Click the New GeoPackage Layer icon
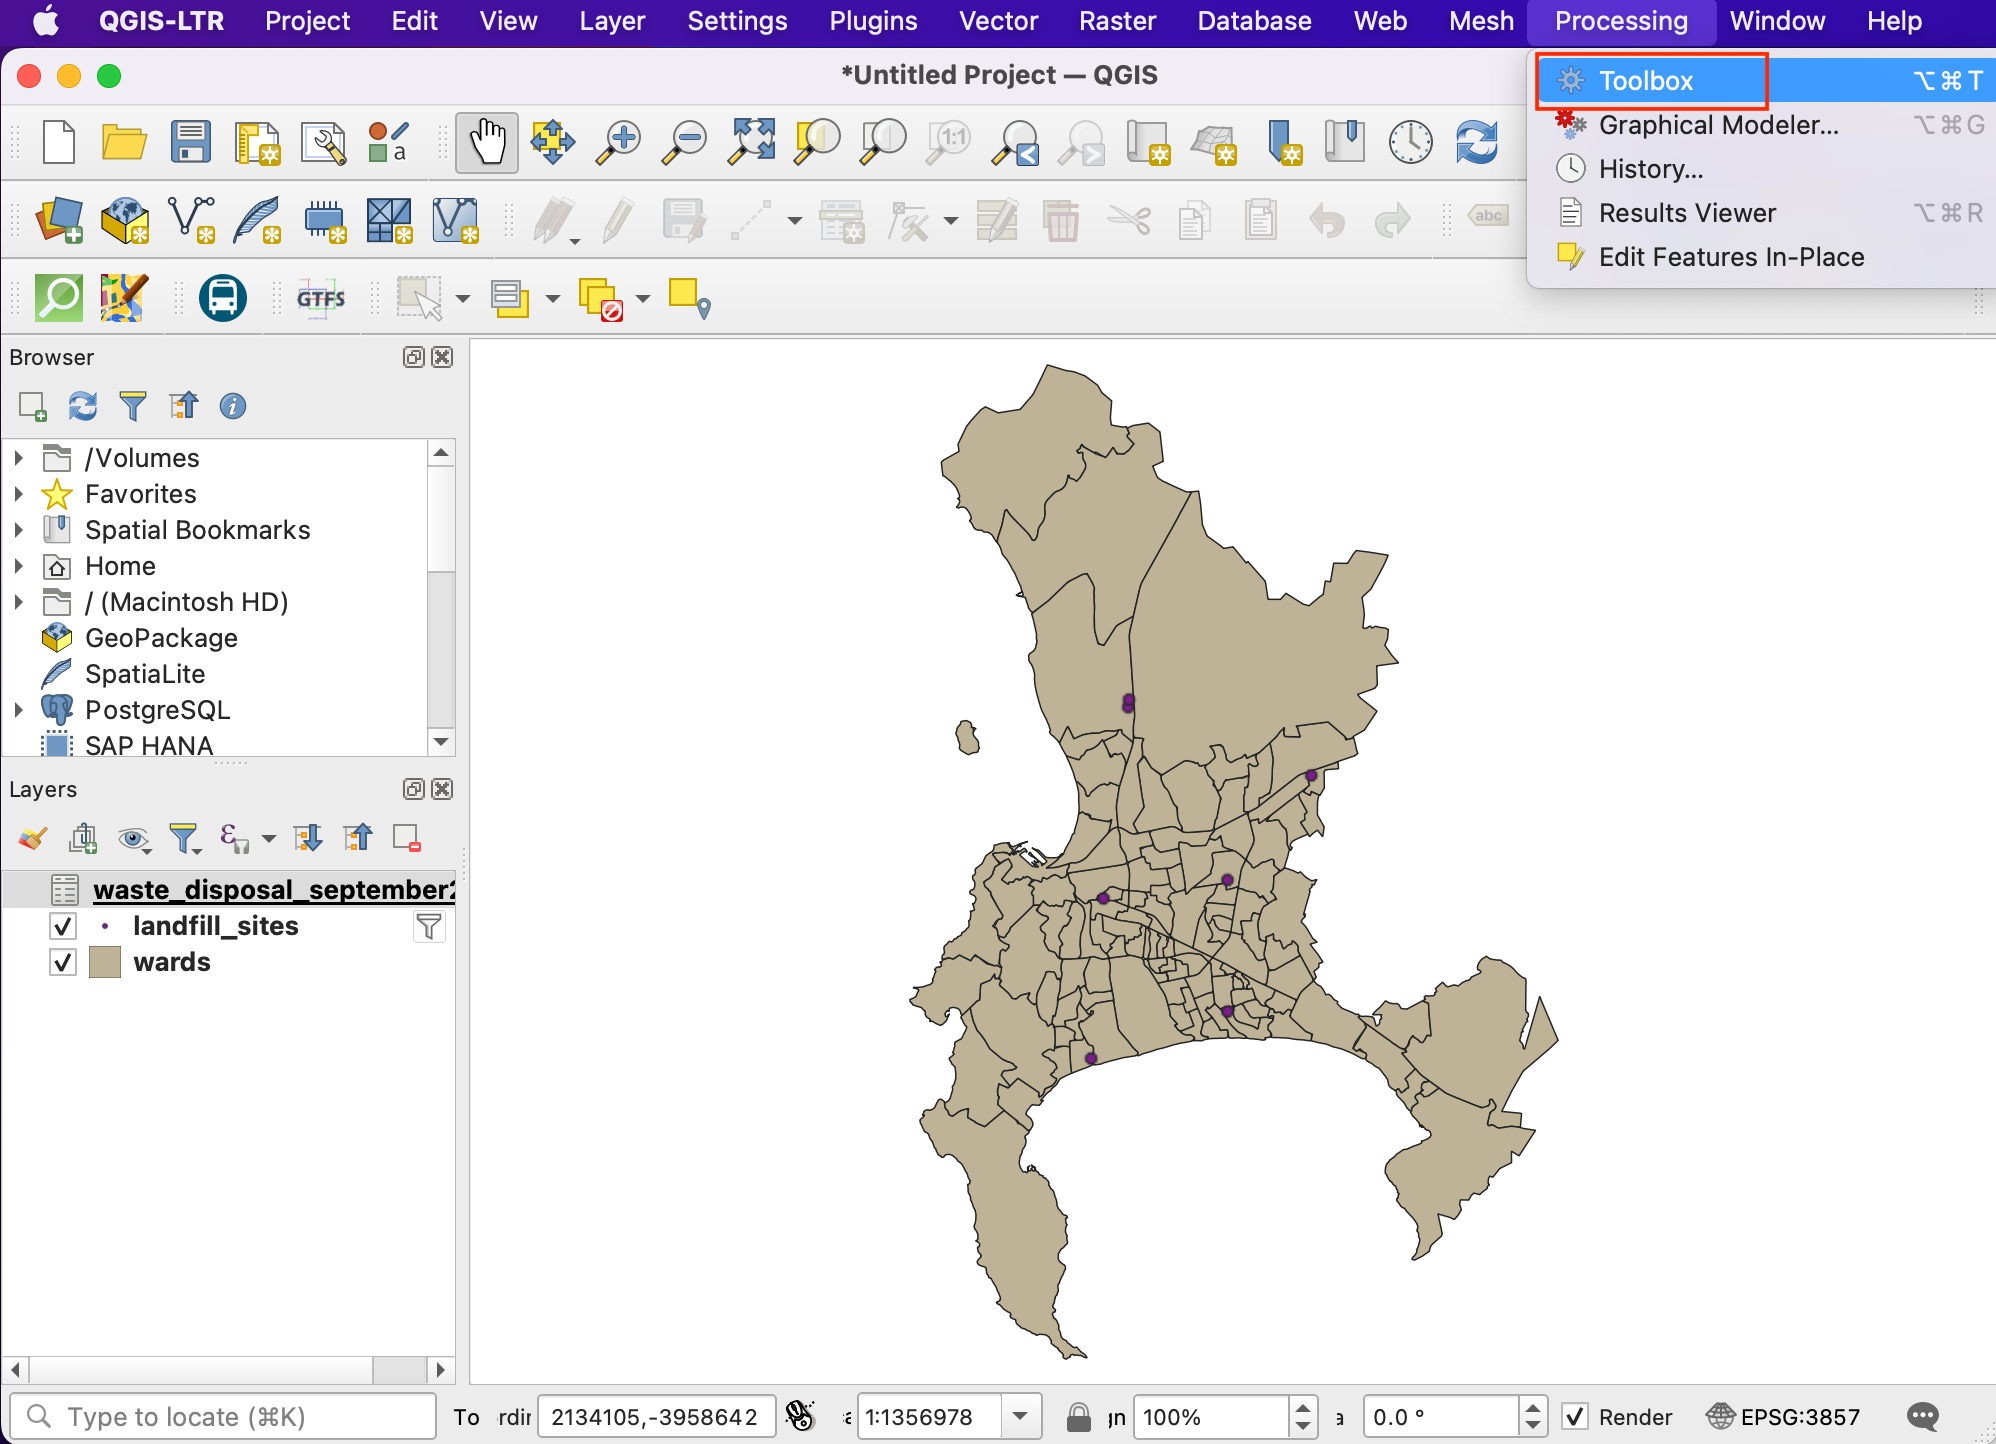 [x=124, y=220]
